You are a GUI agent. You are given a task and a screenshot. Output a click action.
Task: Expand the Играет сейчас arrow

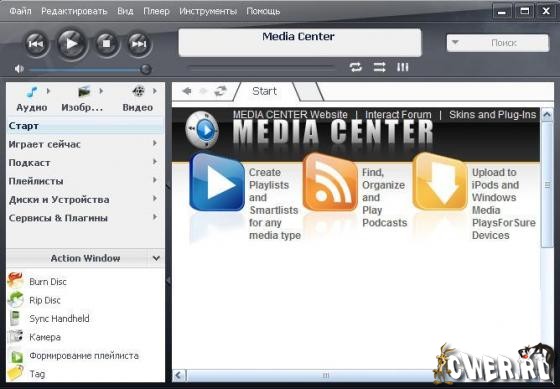155,143
